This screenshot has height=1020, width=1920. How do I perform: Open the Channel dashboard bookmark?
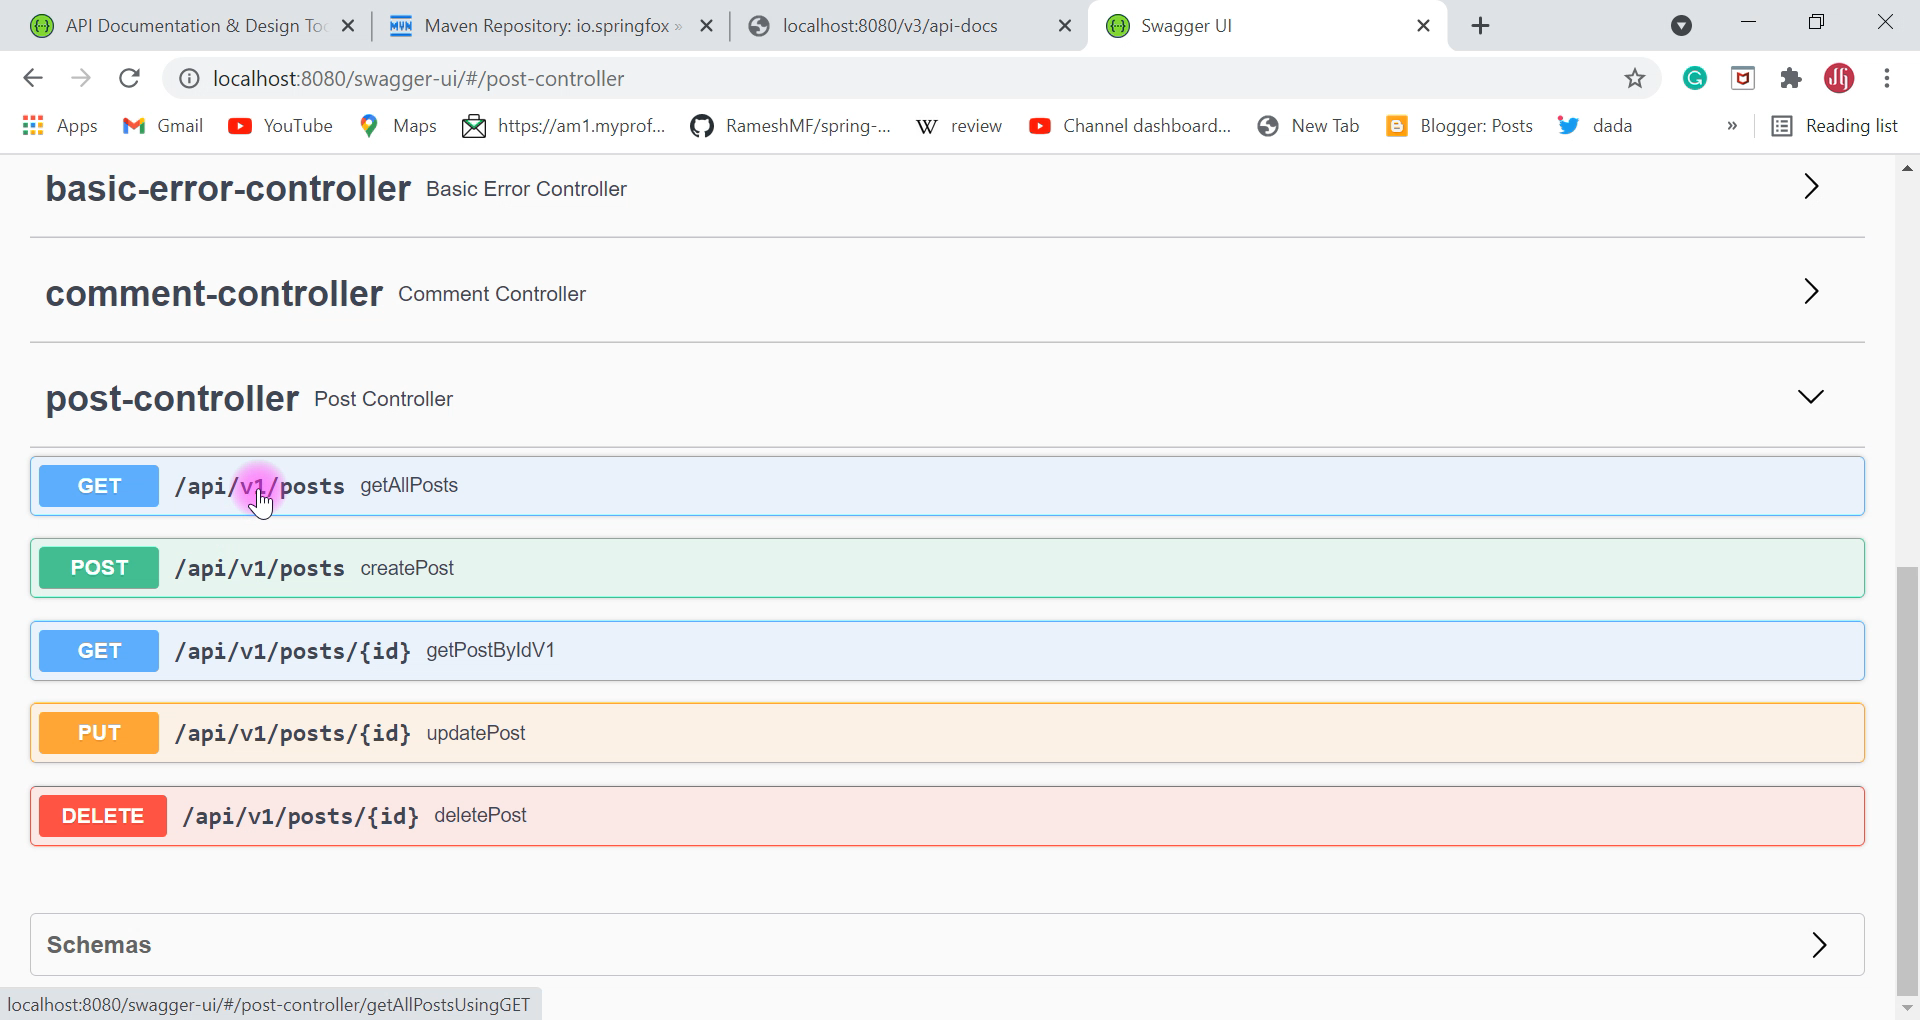[x=1130, y=126]
